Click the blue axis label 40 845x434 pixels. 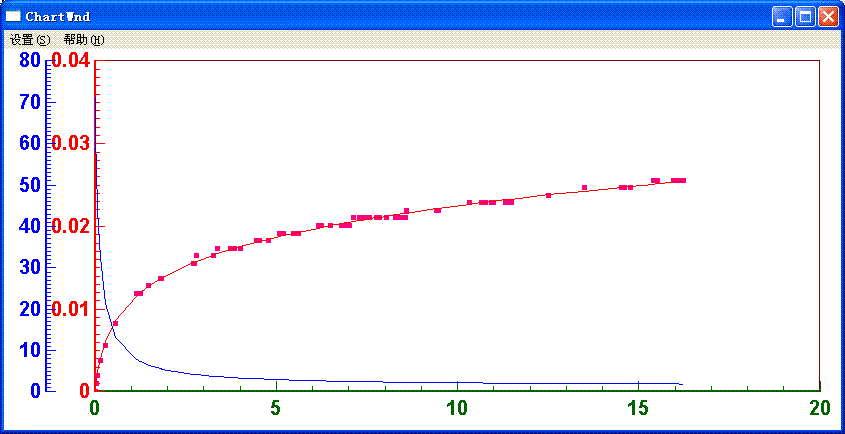30,226
